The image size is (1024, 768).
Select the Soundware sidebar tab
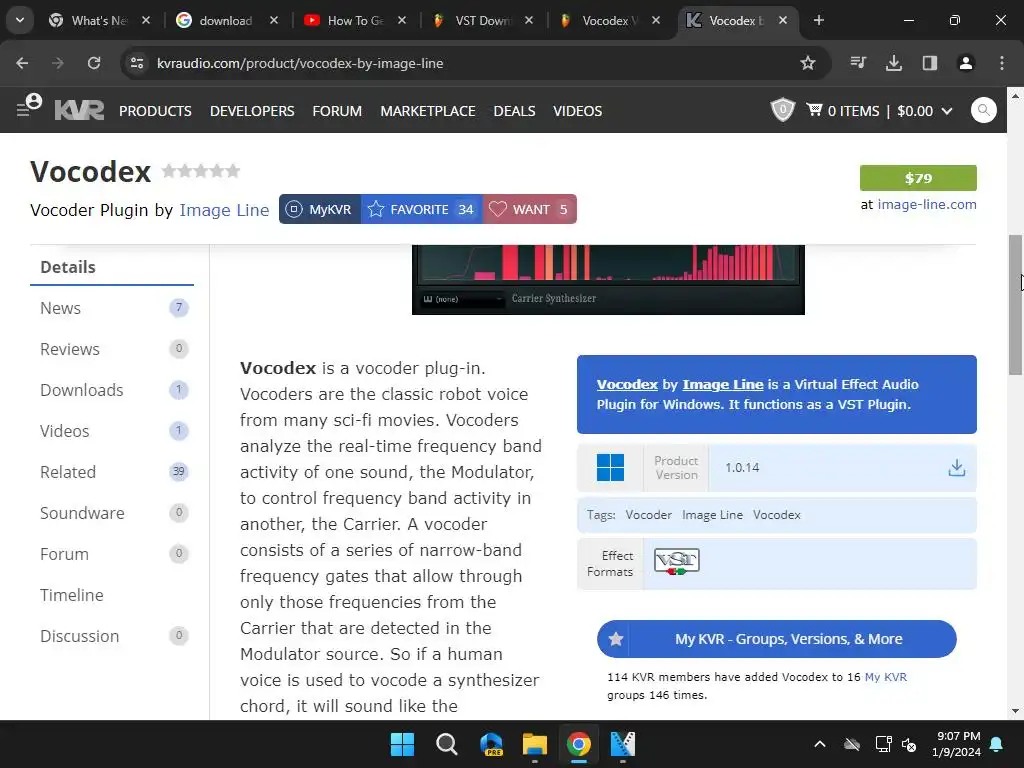click(112, 513)
